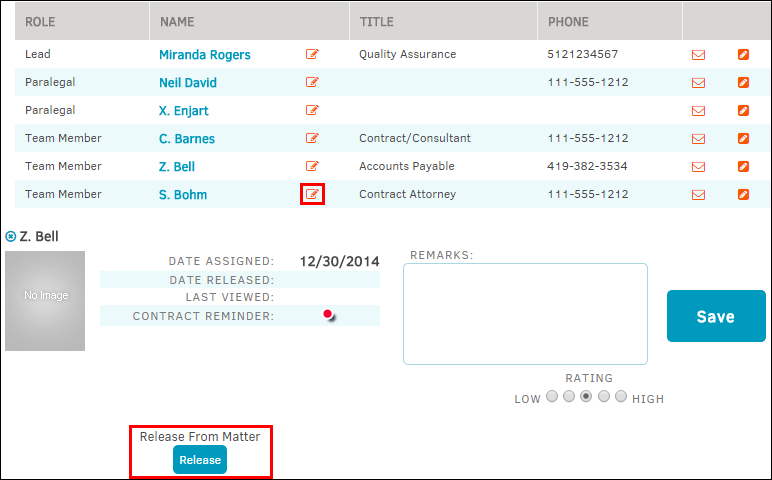This screenshot has width=772, height=480.
Task: Click solid pencil icon in C. Barnes row
Action: pos(743,138)
